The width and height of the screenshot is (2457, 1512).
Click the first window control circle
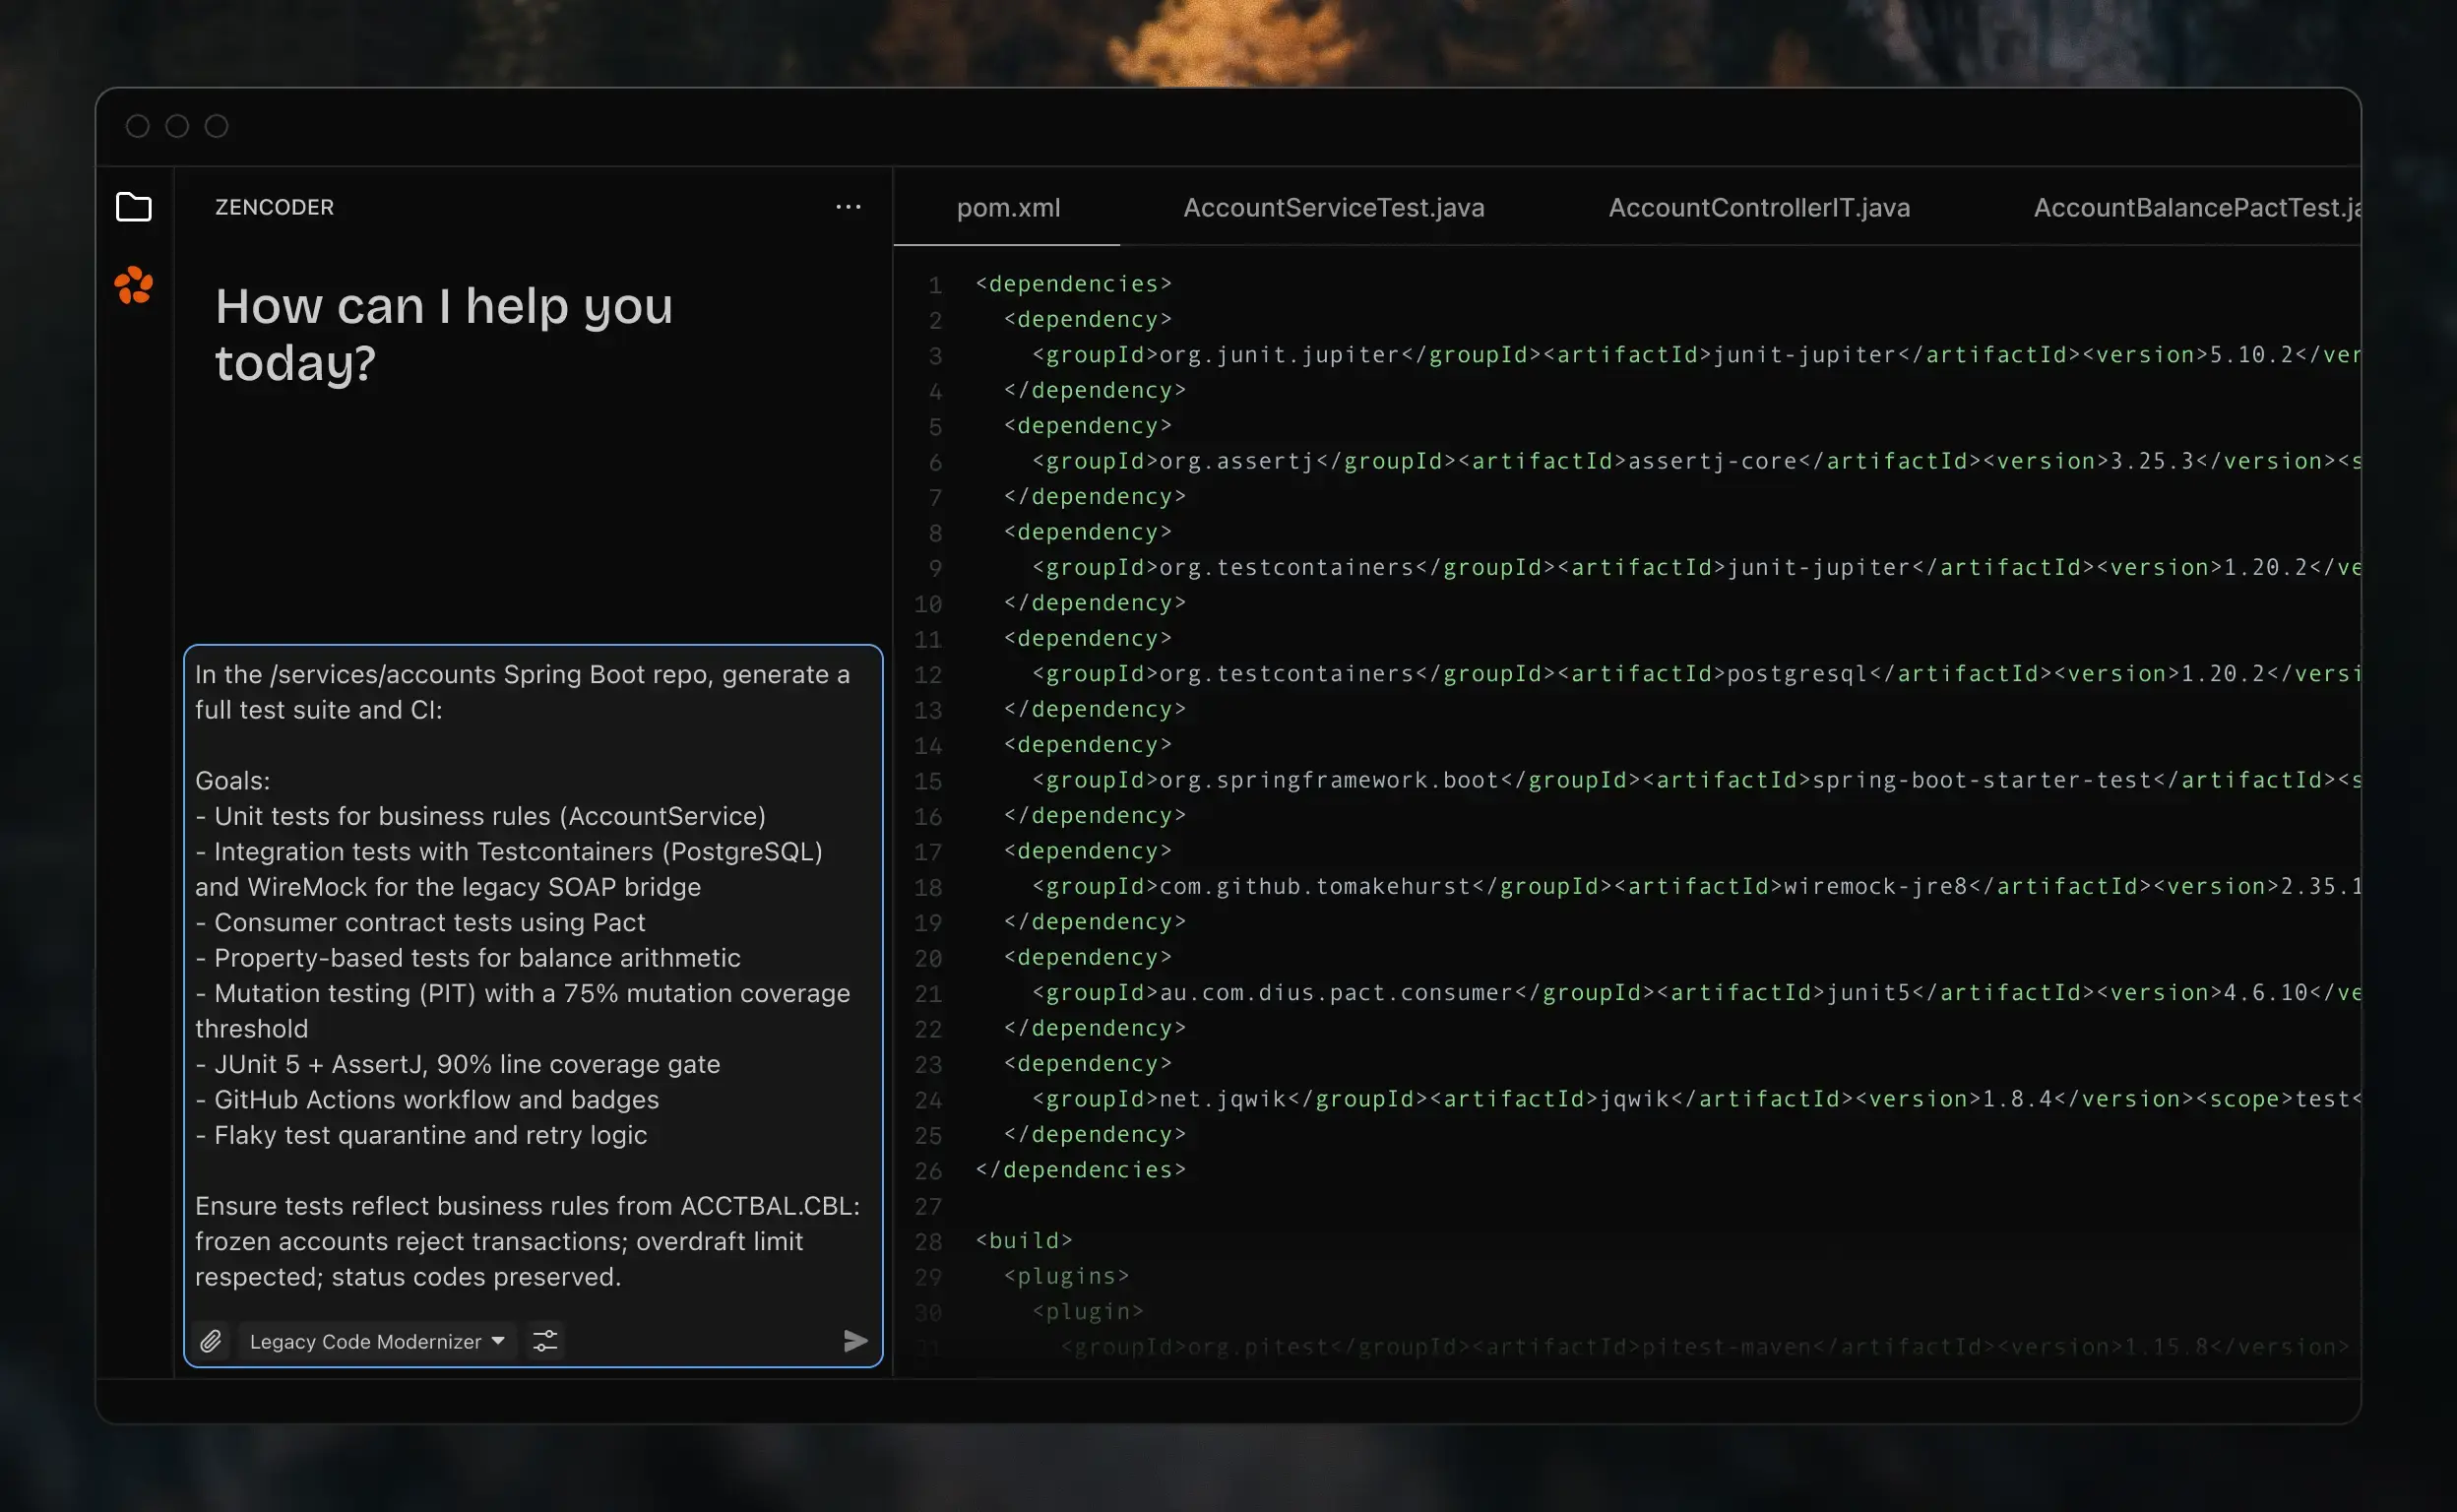pos(138,126)
